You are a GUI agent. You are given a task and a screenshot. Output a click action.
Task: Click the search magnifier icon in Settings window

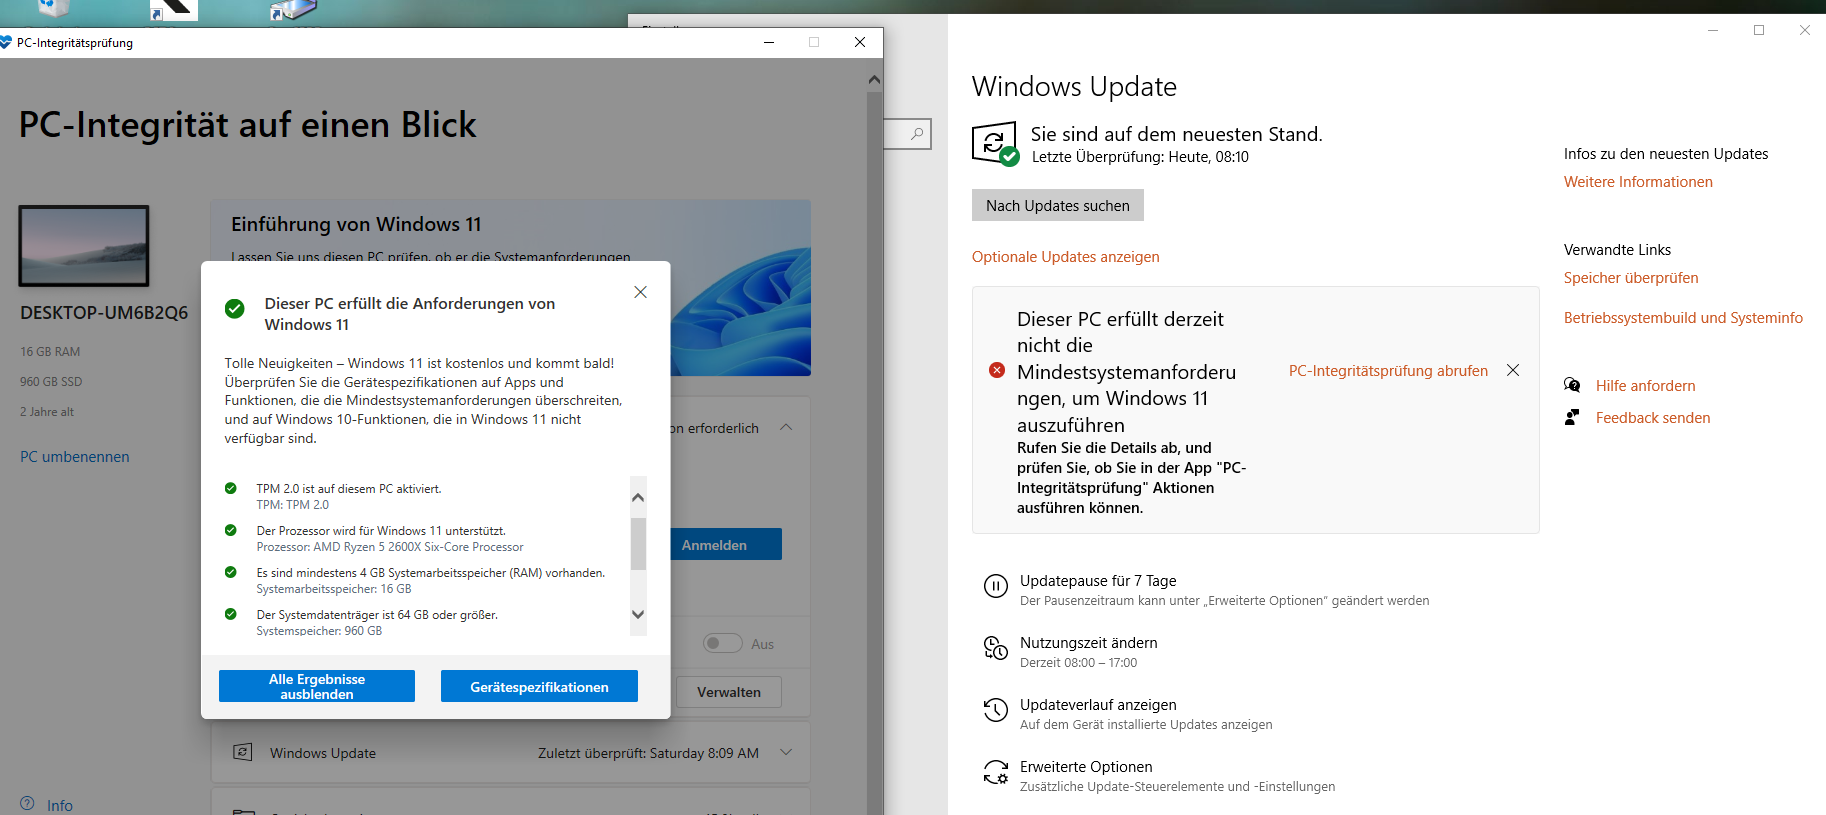[917, 134]
